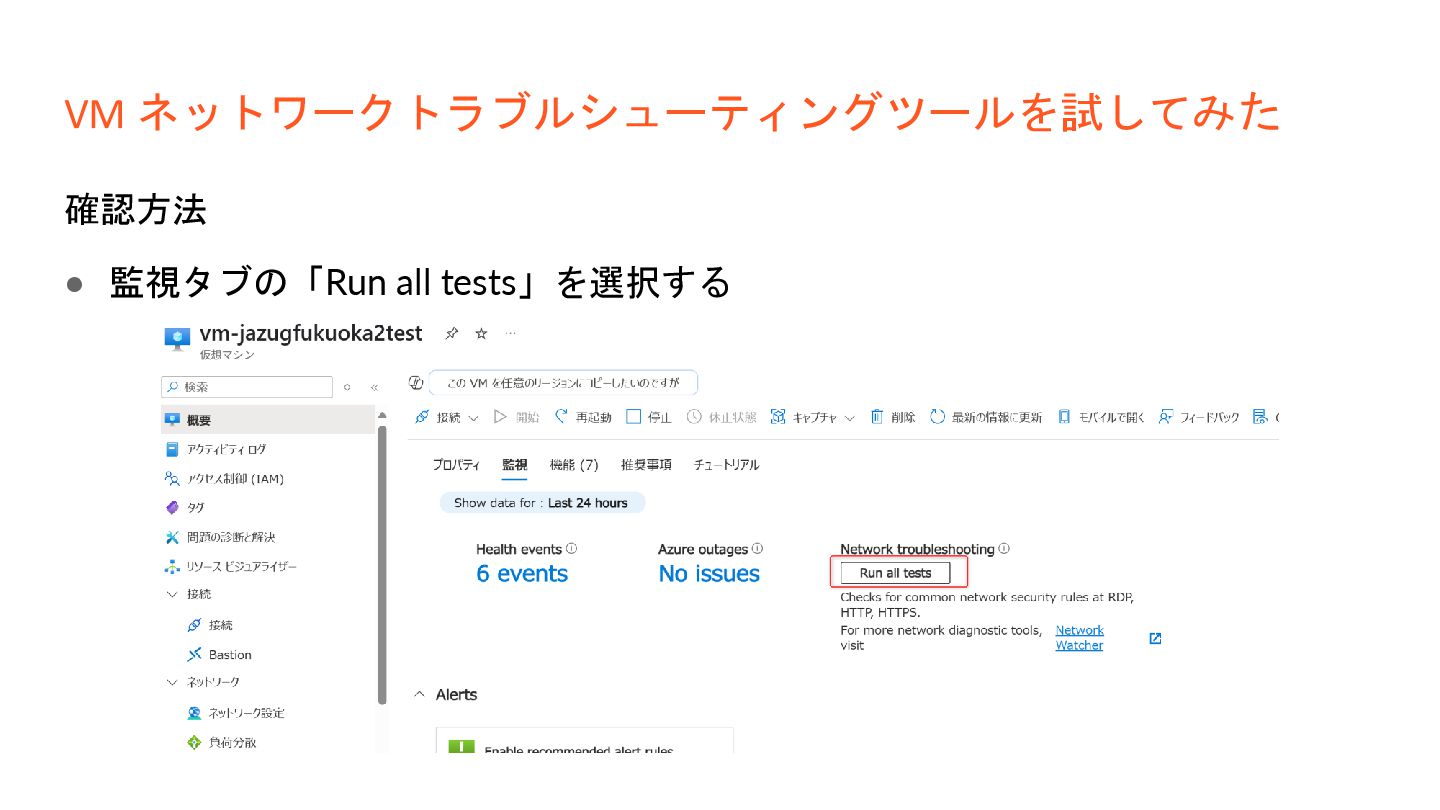The width and height of the screenshot is (1440, 810).
Task: Click 休止状態 in the toolbar
Action: [721, 417]
